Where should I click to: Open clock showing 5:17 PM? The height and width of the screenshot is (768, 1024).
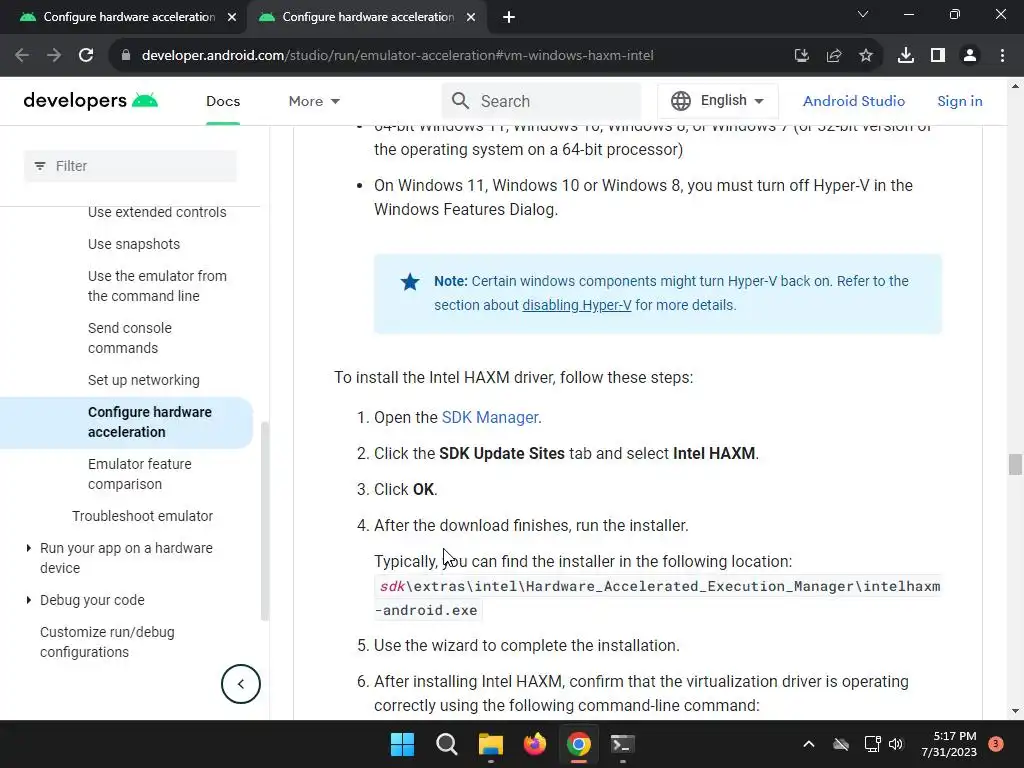tap(949, 744)
